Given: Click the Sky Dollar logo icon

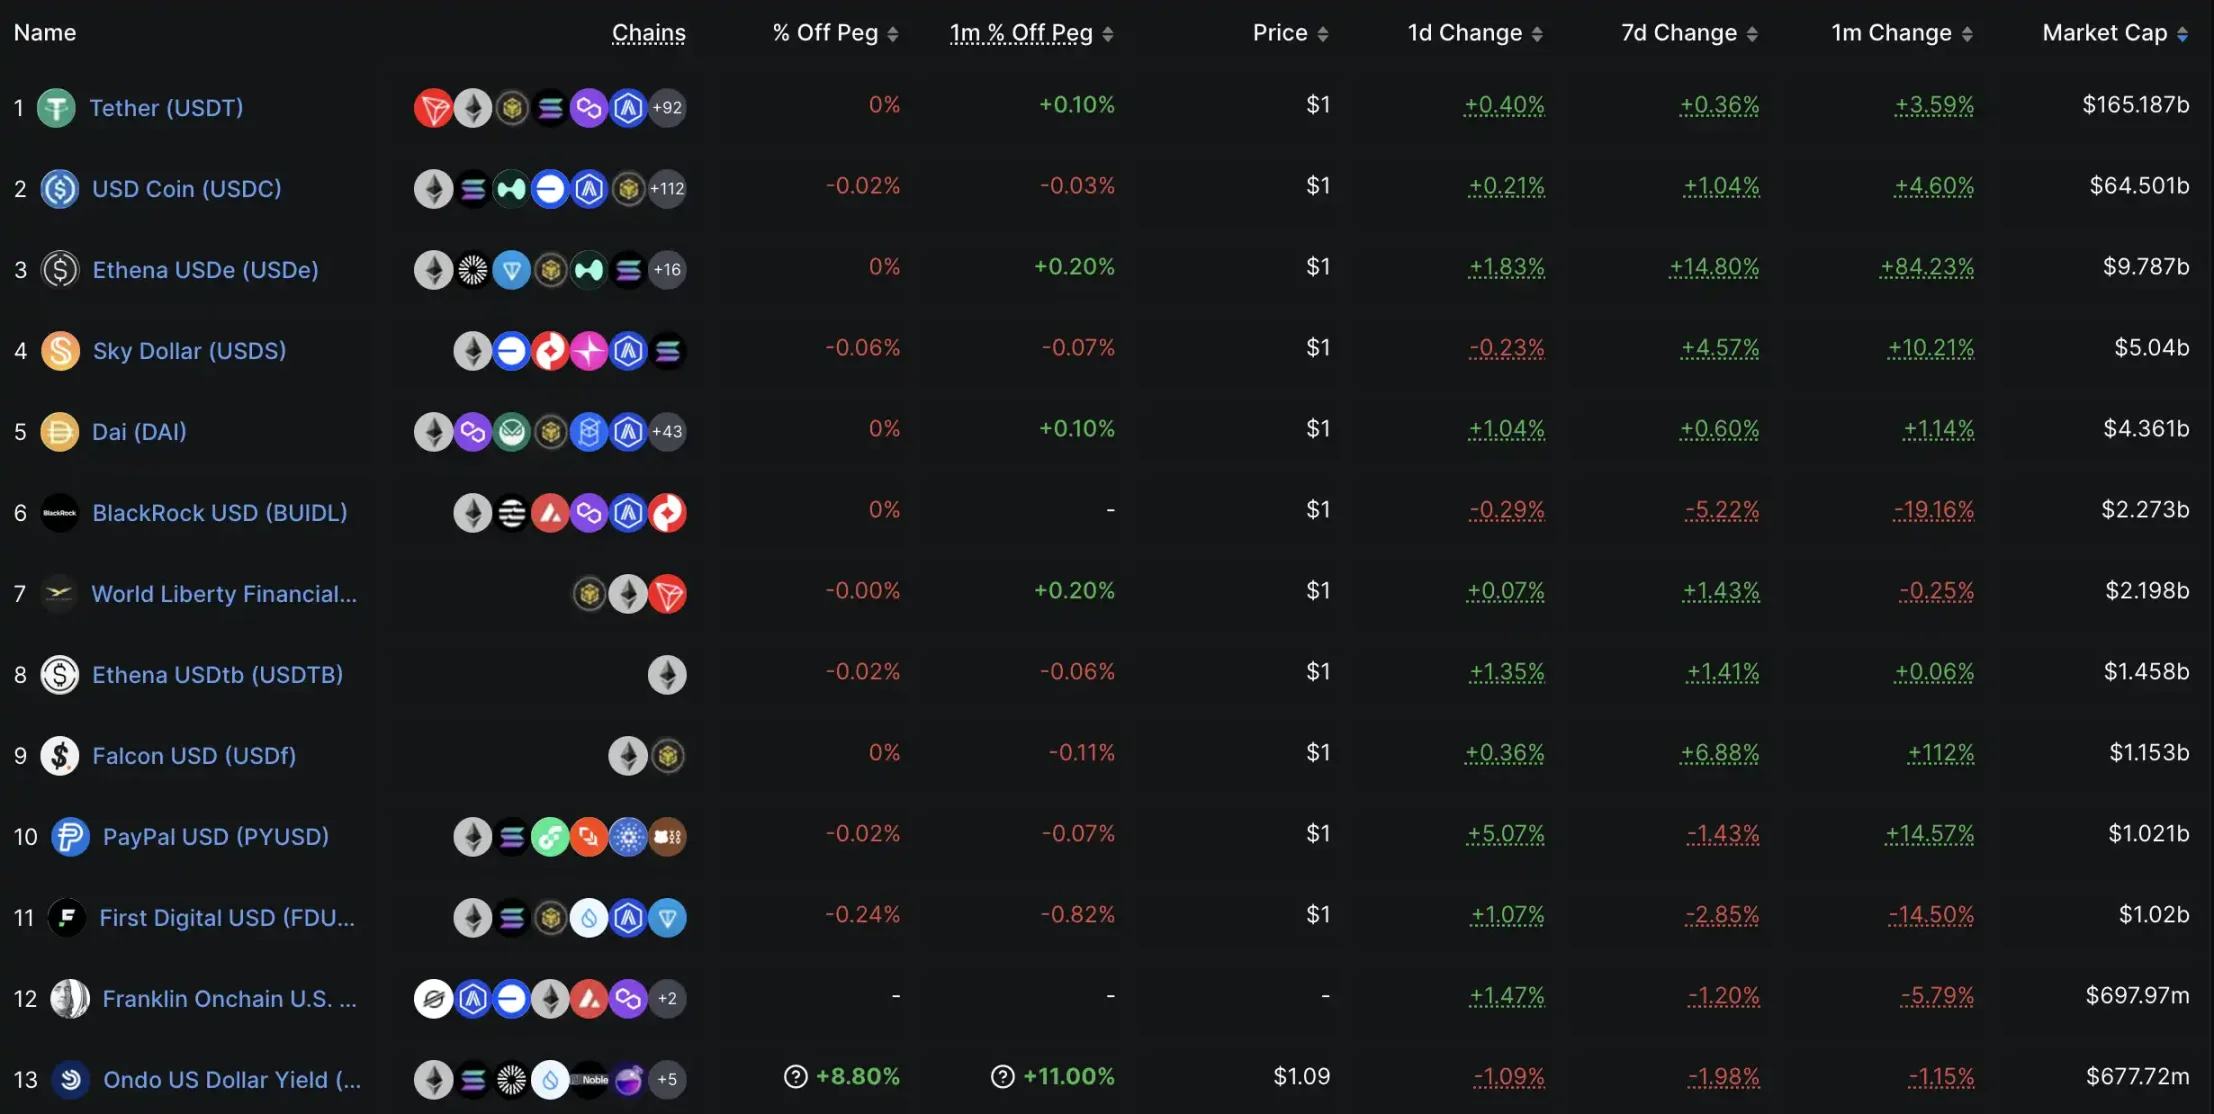Looking at the screenshot, I should click(x=60, y=351).
